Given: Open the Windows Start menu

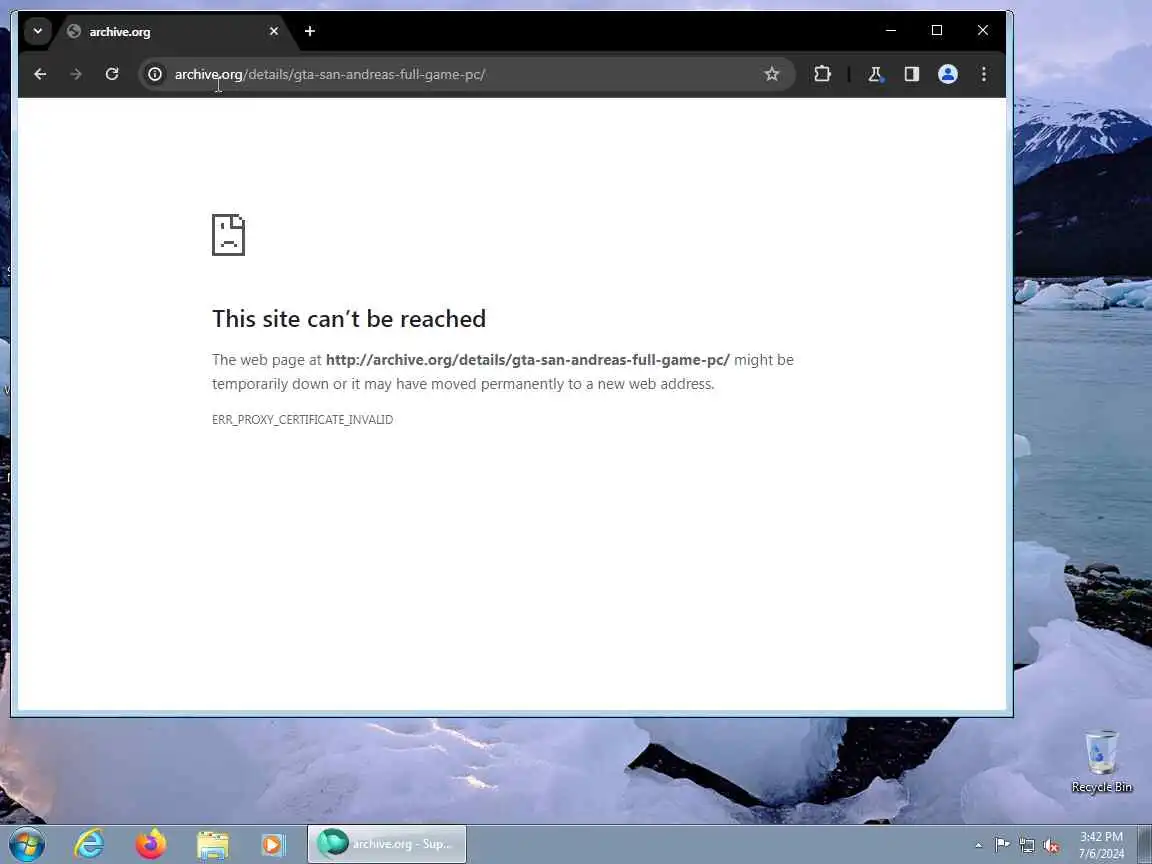Looking at the screenshot, I should point(26,844).
